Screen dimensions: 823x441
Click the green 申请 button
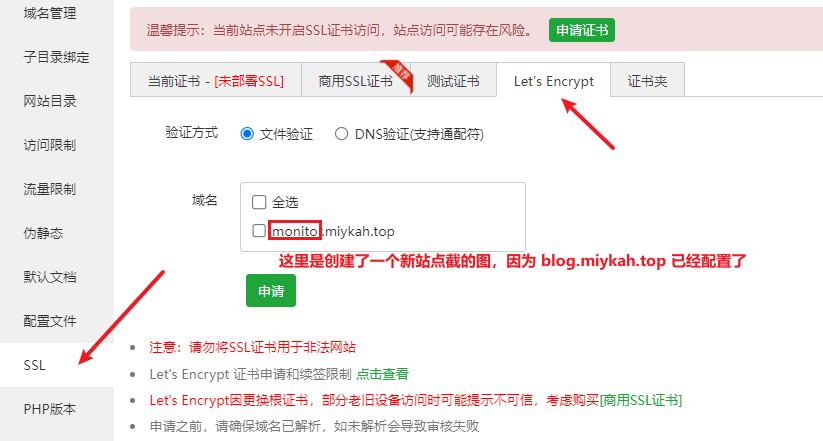coord(271,290)
